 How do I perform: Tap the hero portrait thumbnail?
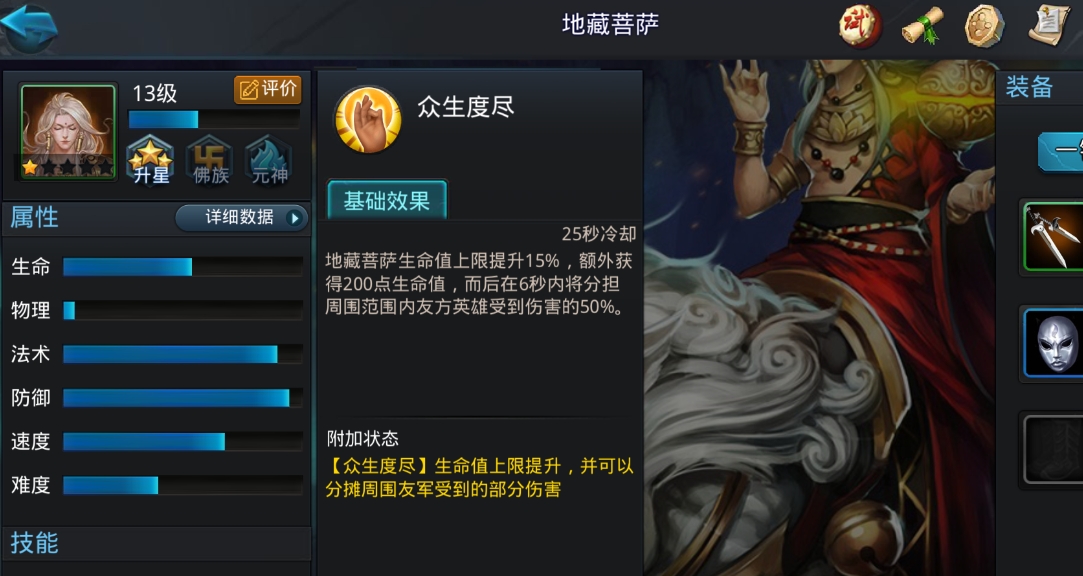tap(68, 132)
